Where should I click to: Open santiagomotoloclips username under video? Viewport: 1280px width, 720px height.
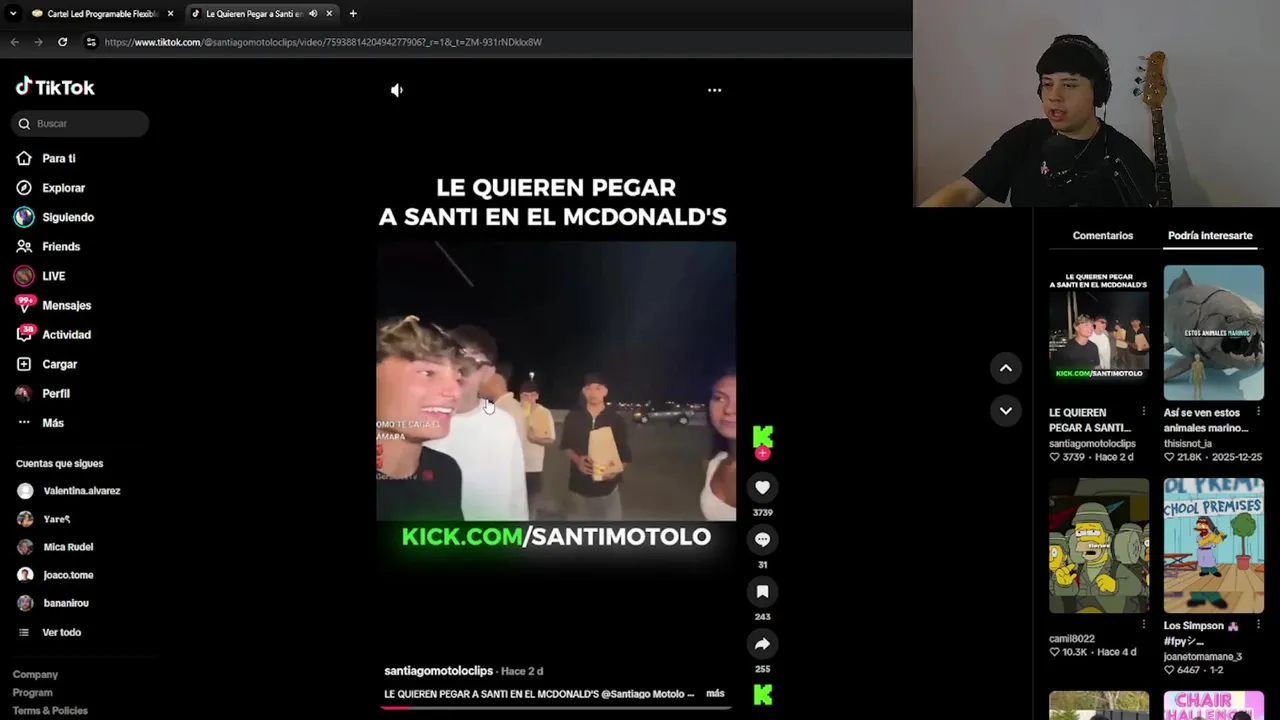[438, 671]
